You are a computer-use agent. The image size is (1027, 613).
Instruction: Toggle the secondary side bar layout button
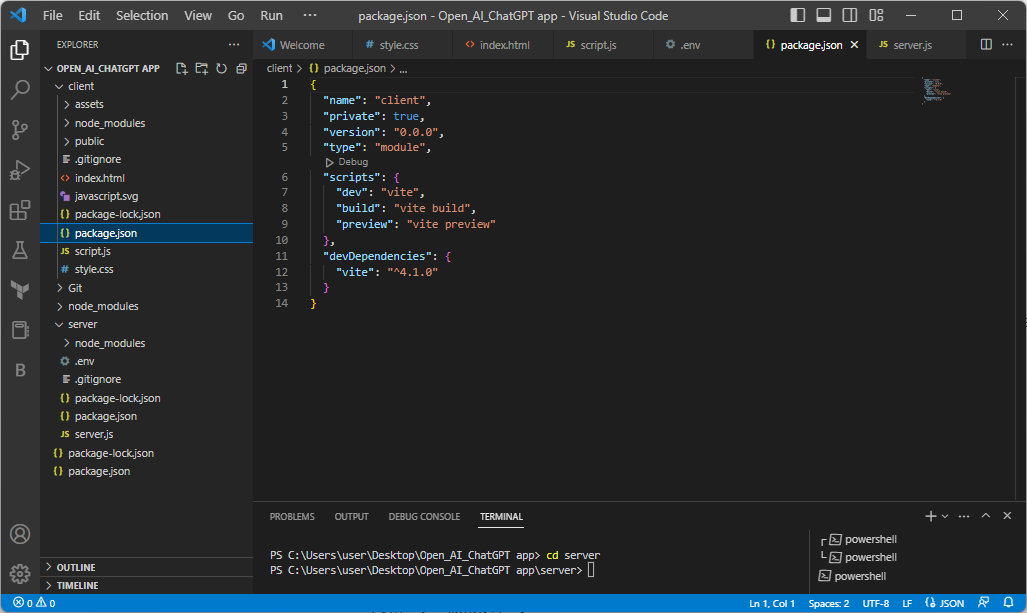[850, 15]
